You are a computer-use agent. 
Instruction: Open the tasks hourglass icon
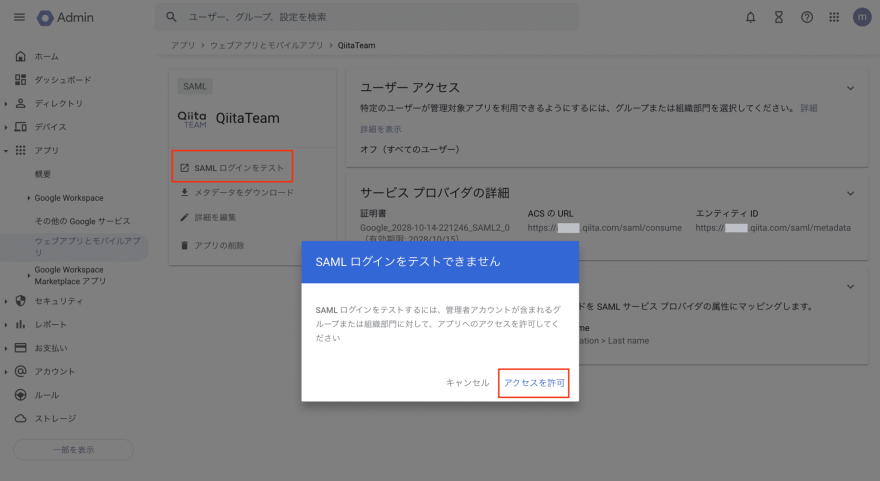pyautogui.click(x=778, y=17)
